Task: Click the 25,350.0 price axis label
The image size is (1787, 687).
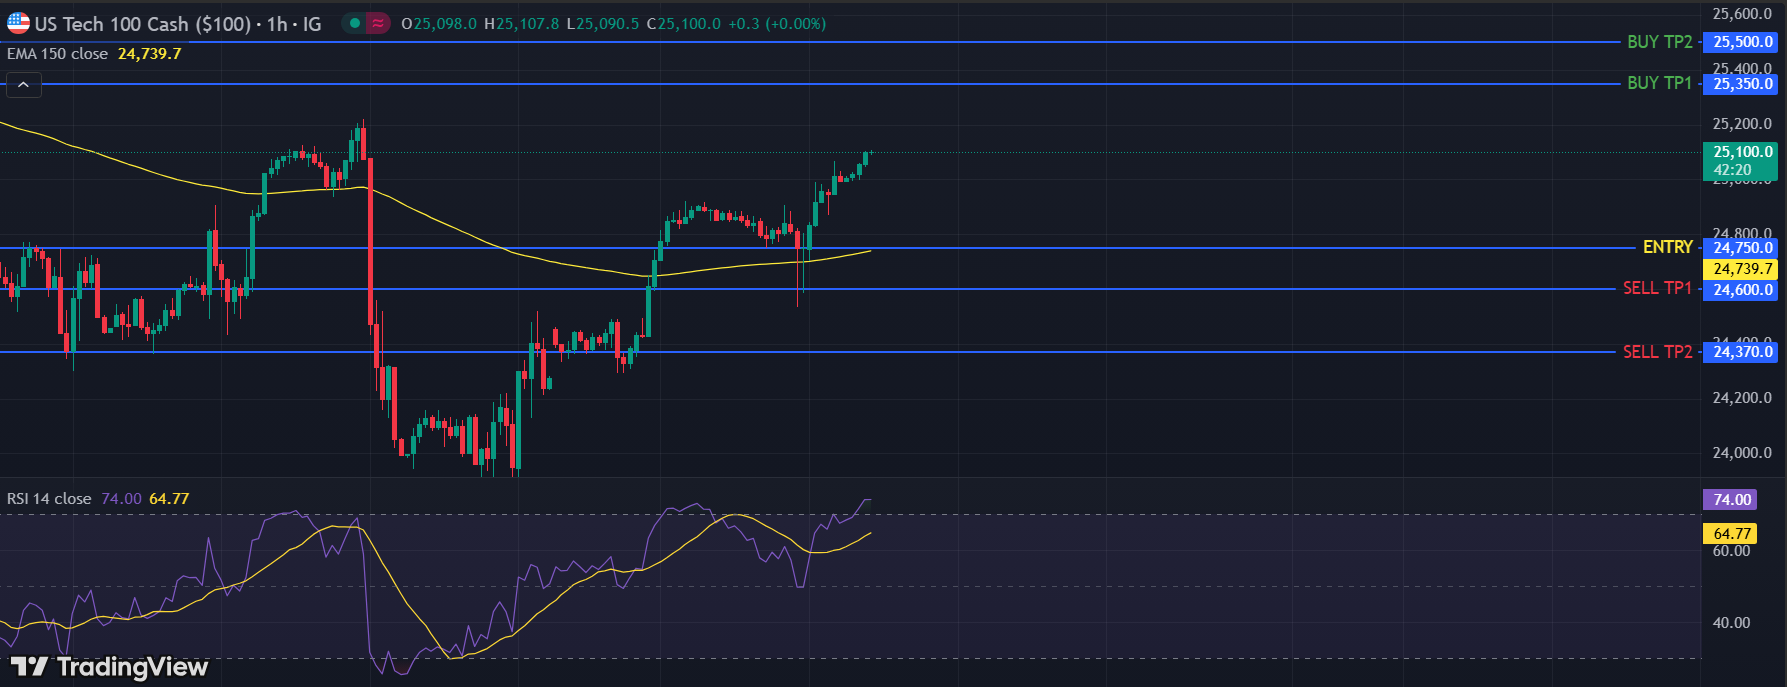Action: point(1742,84)
